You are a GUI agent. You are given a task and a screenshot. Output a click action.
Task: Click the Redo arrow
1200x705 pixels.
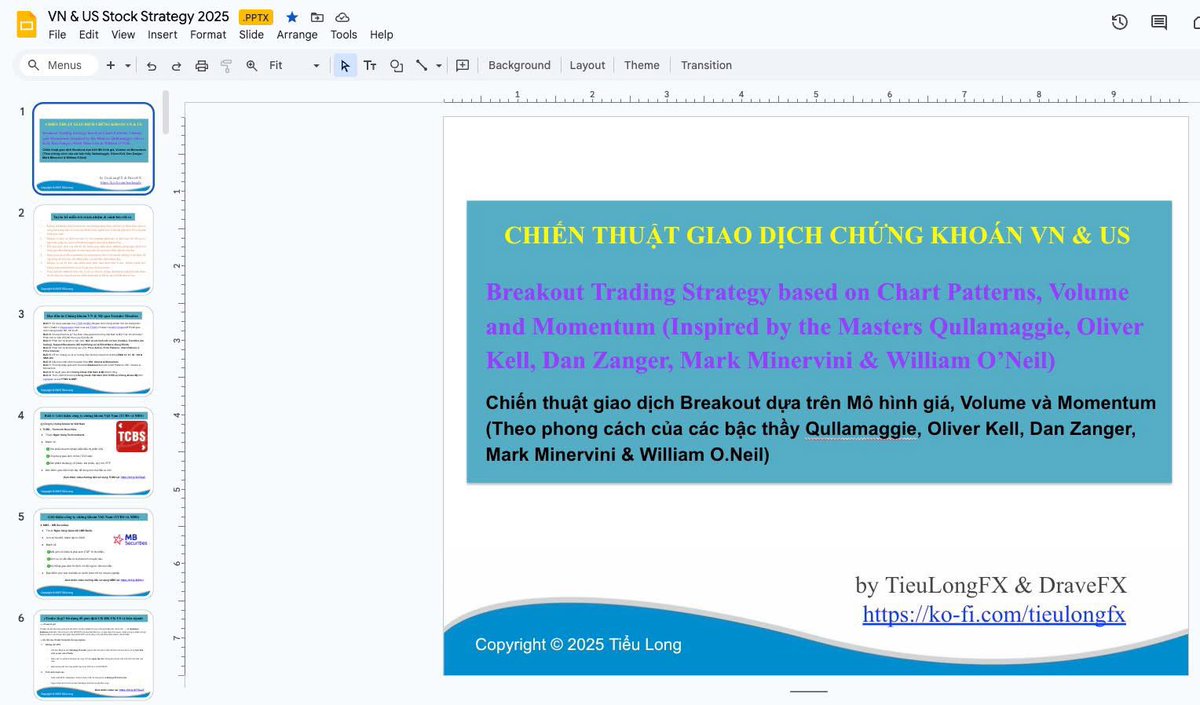(x=176, y=66)
